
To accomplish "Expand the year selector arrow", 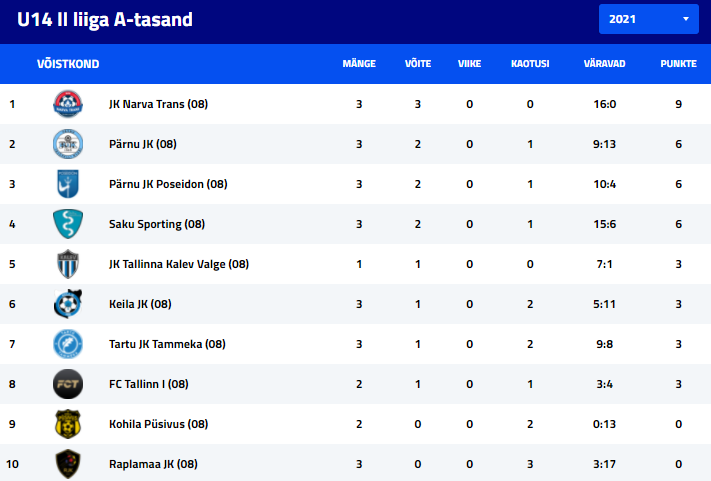I will (x=686, y=19).
